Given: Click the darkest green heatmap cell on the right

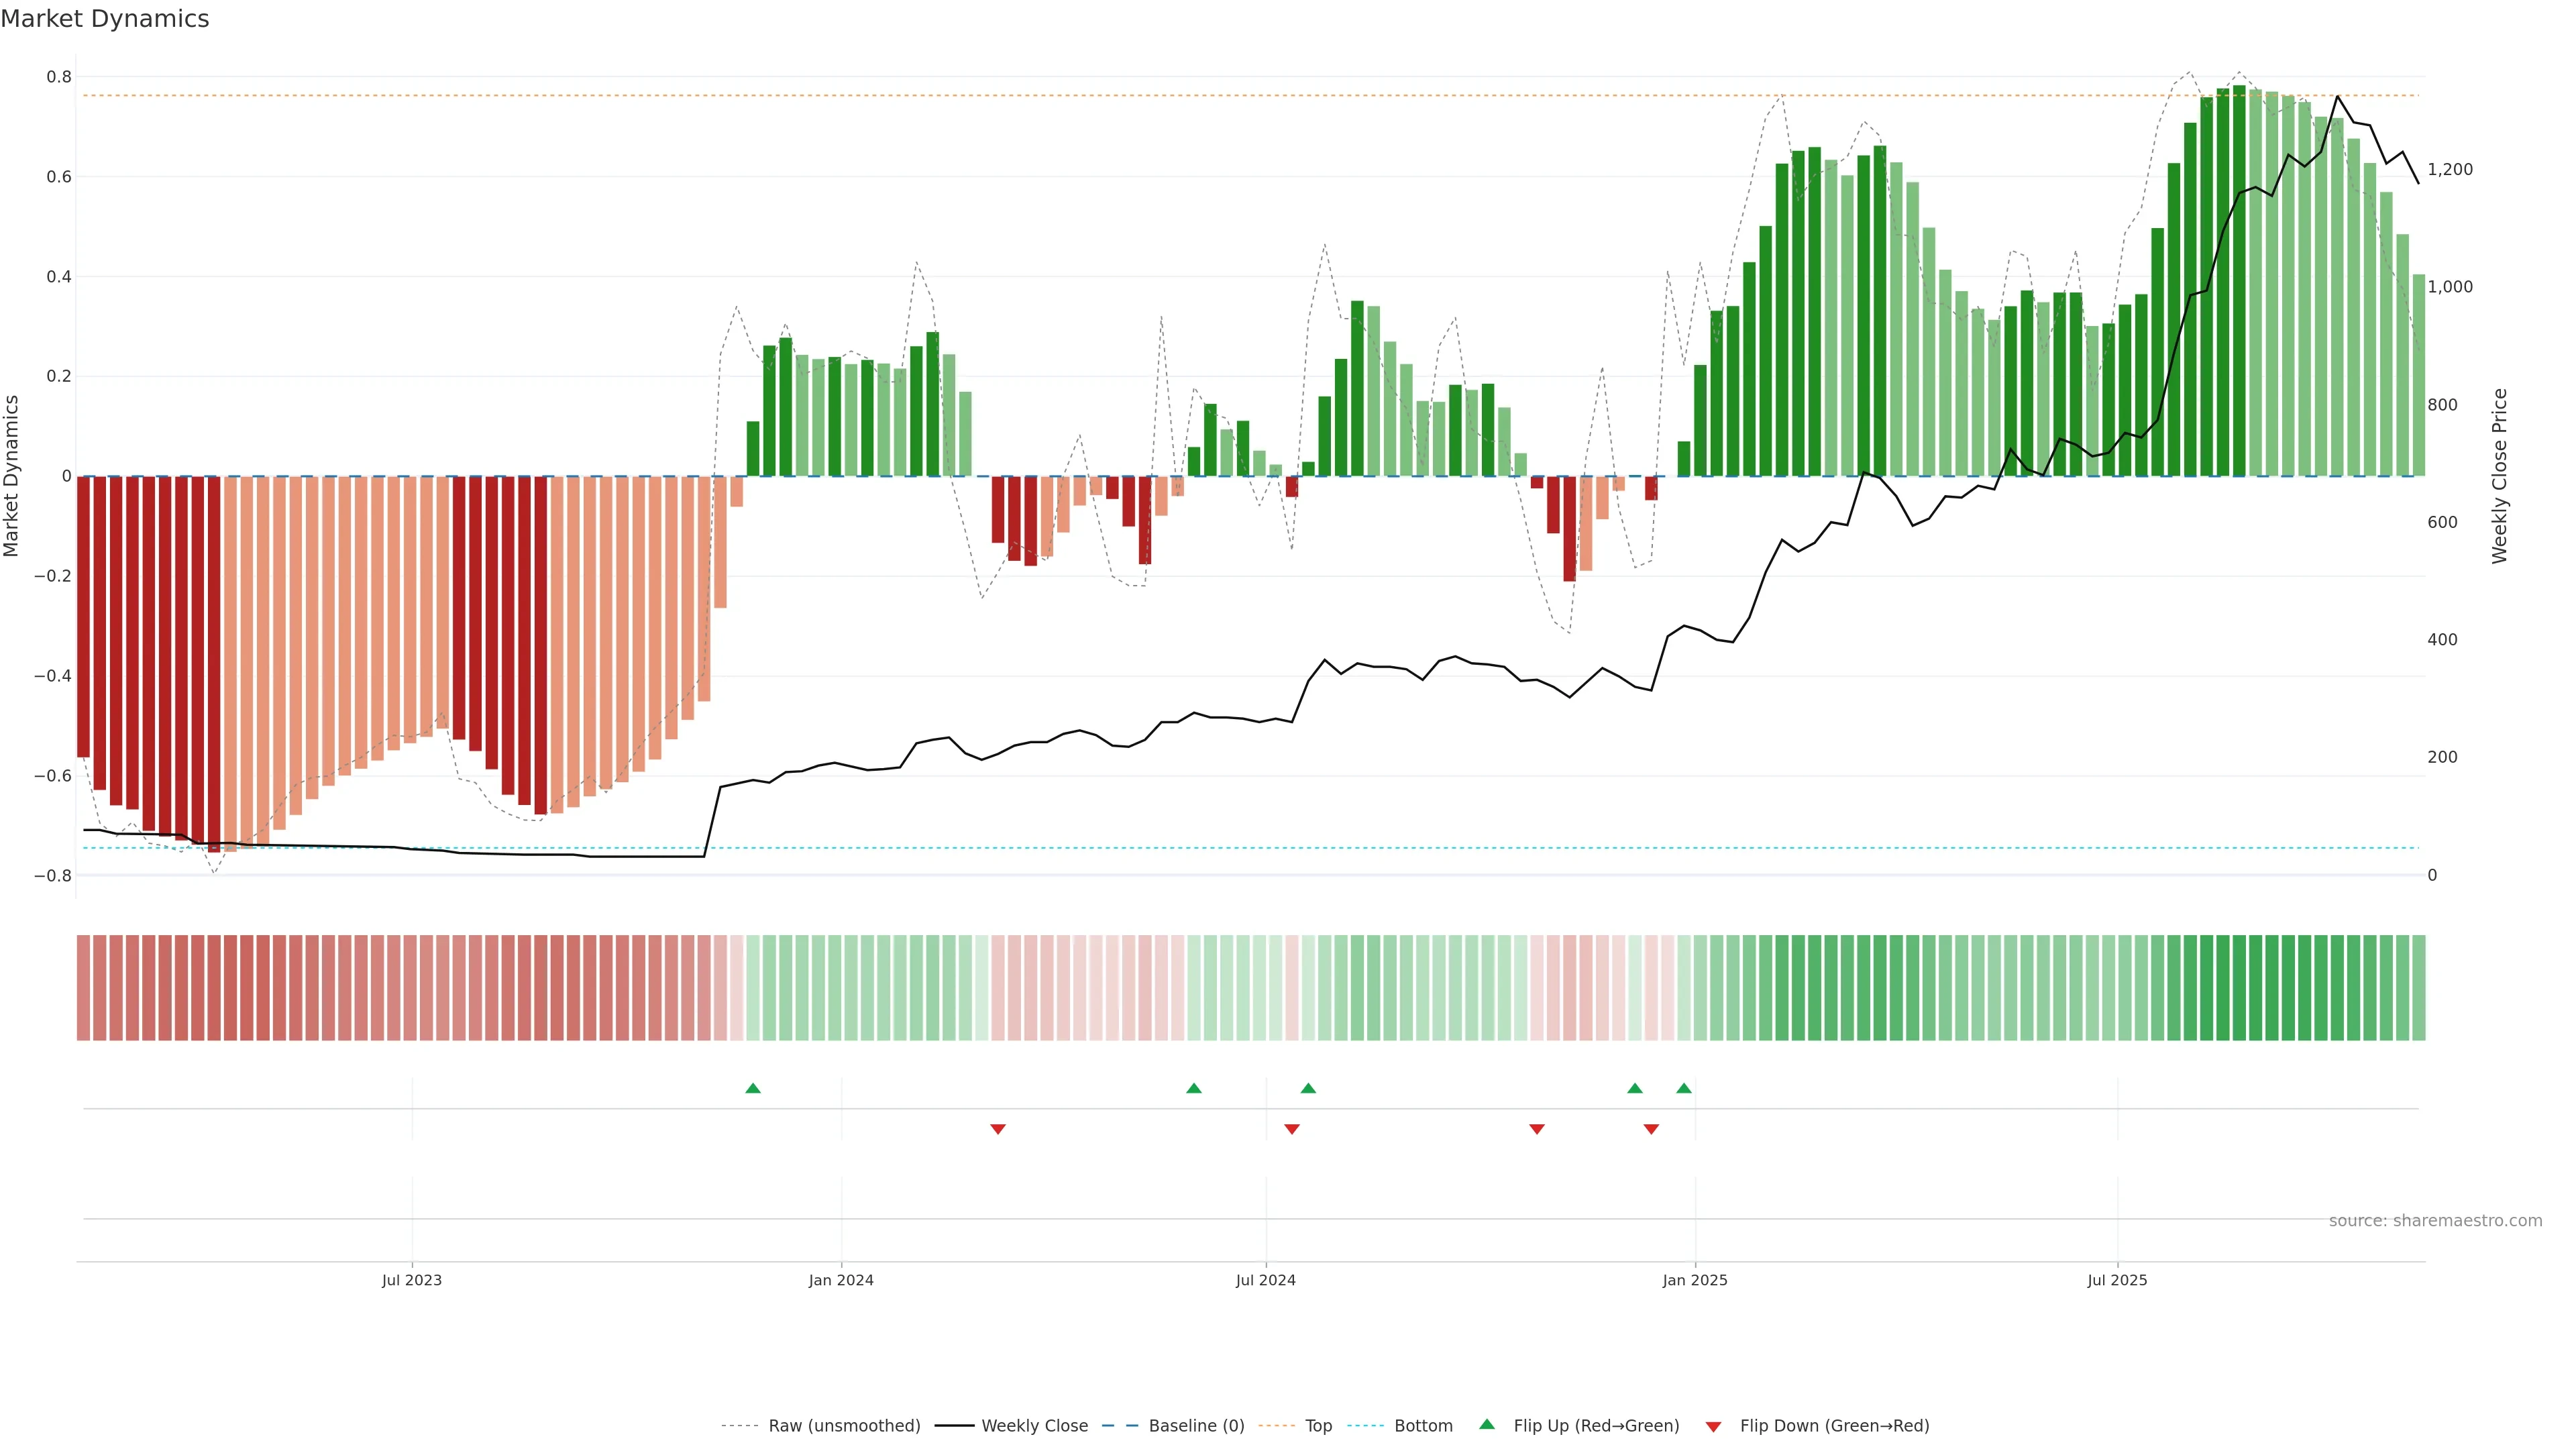Looking at the screenshot, I should click(2239, 988).
